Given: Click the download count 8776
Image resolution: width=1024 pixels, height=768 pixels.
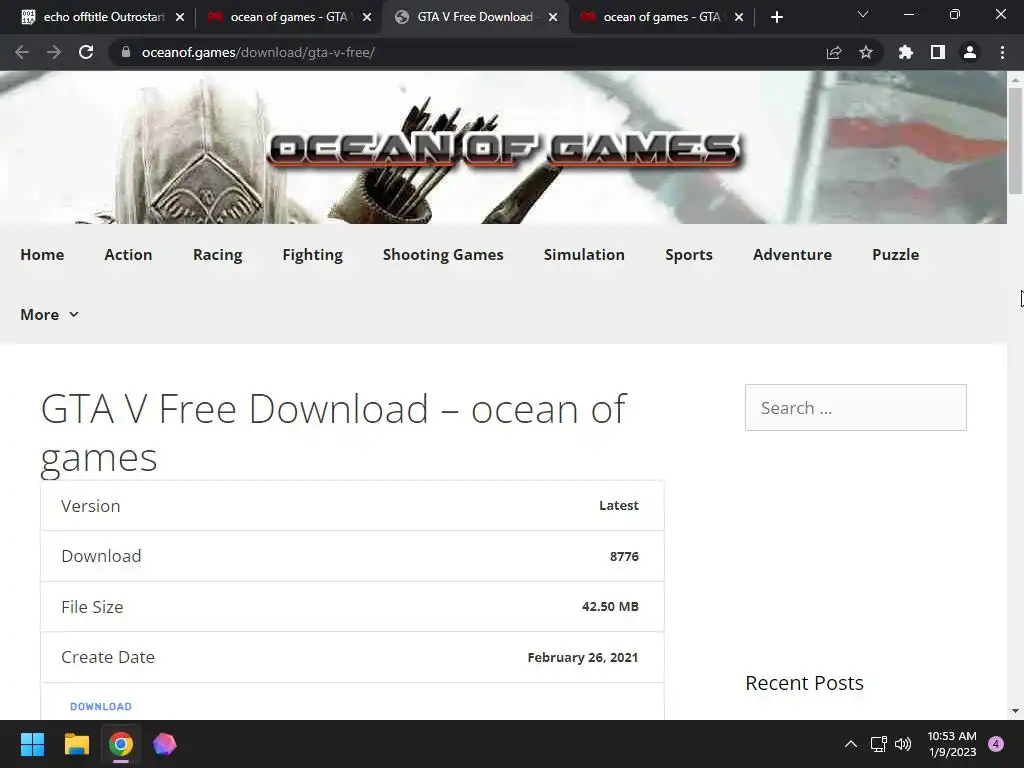Looking at the screenshot, I should pyautogui.click(x=624, y=556).
